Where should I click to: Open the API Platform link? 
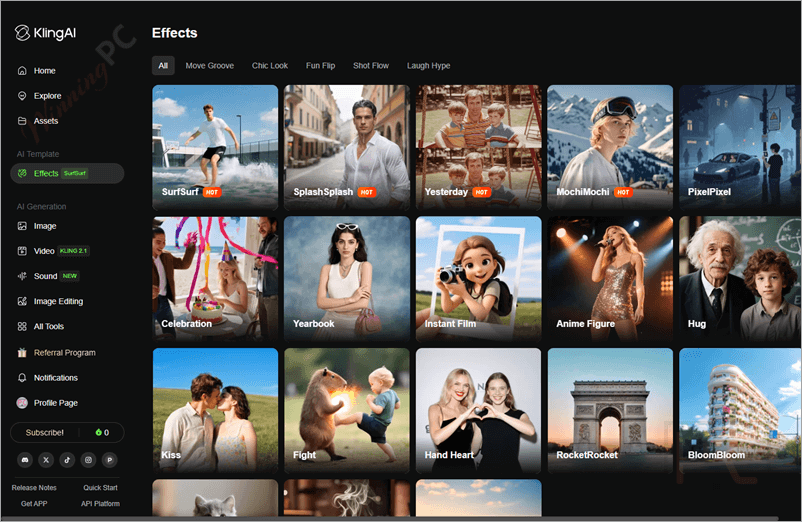[100, 504]
